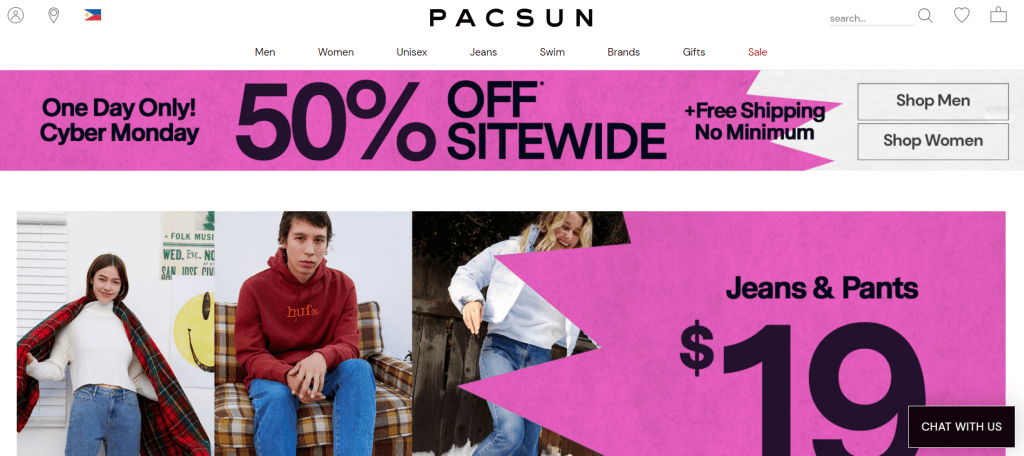Open the wishlist heart icon
Screen dimensions: 1024x456
coord(961,14)
